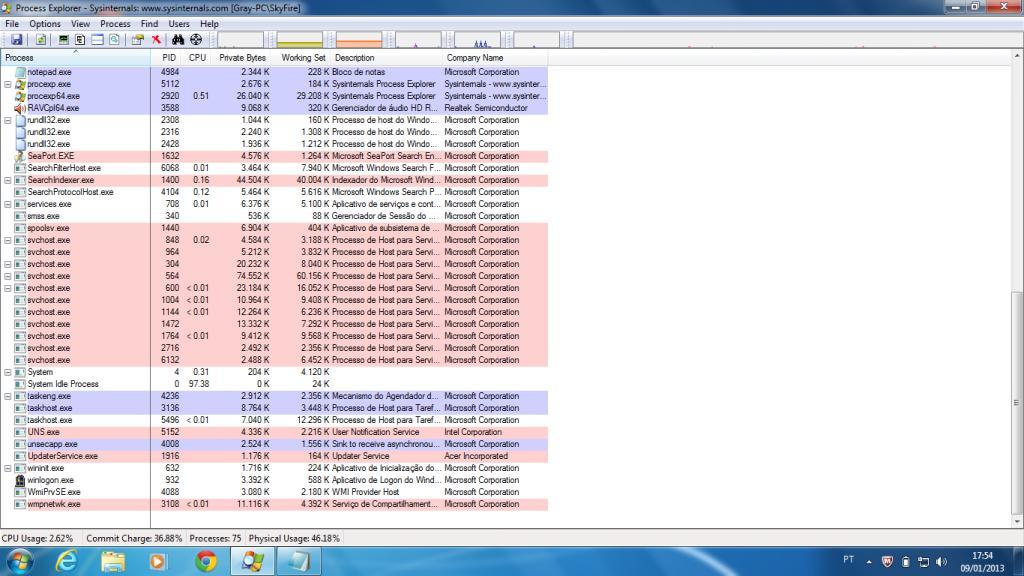Viewport: 1024px width, 576px height.
Task: Click the procexp64.exe process icon
Action: pos(20,96)
